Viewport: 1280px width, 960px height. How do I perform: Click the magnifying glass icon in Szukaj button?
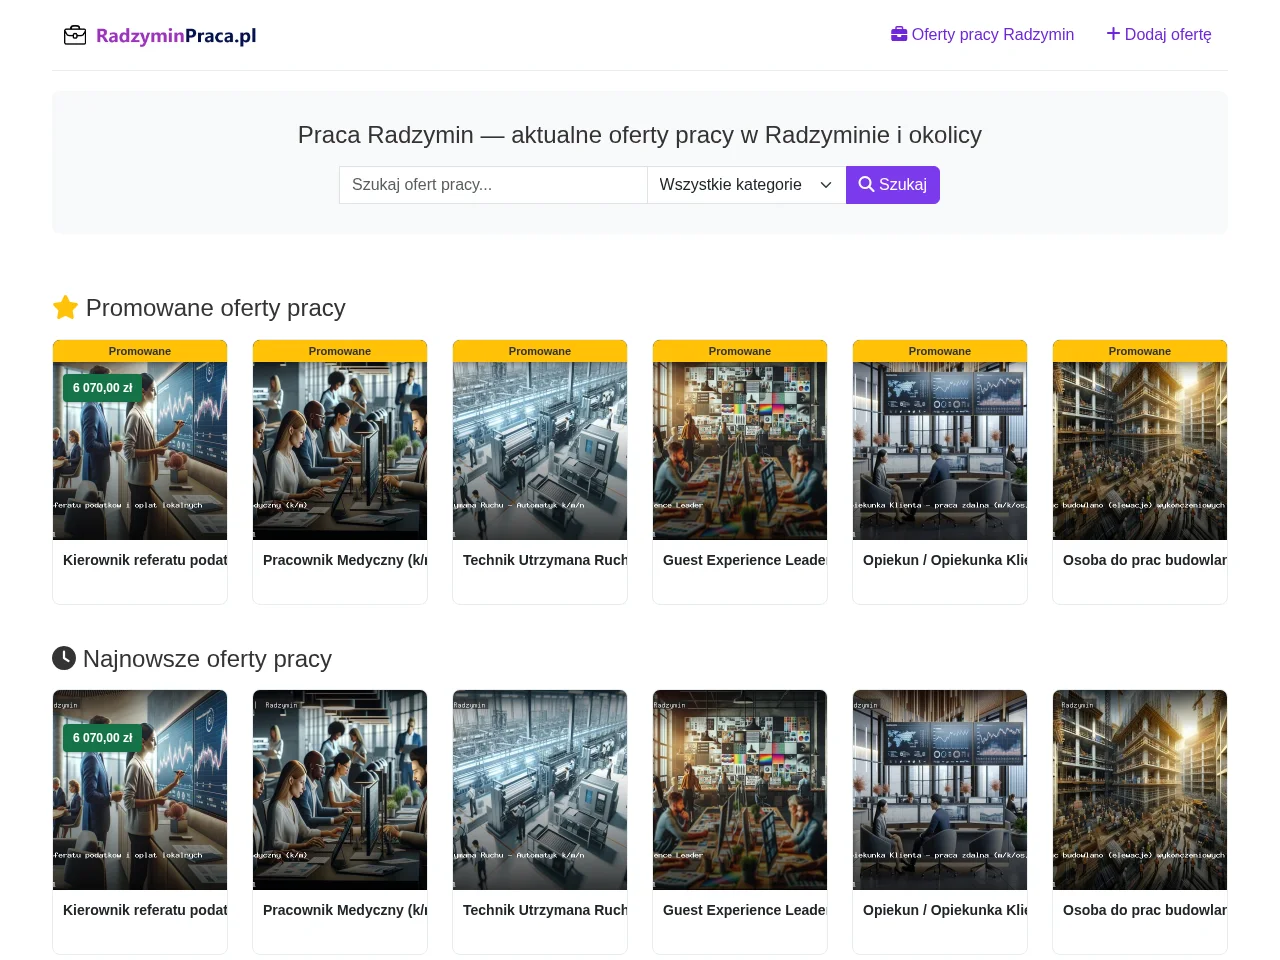pyautogui.click(x=866, y=184)
